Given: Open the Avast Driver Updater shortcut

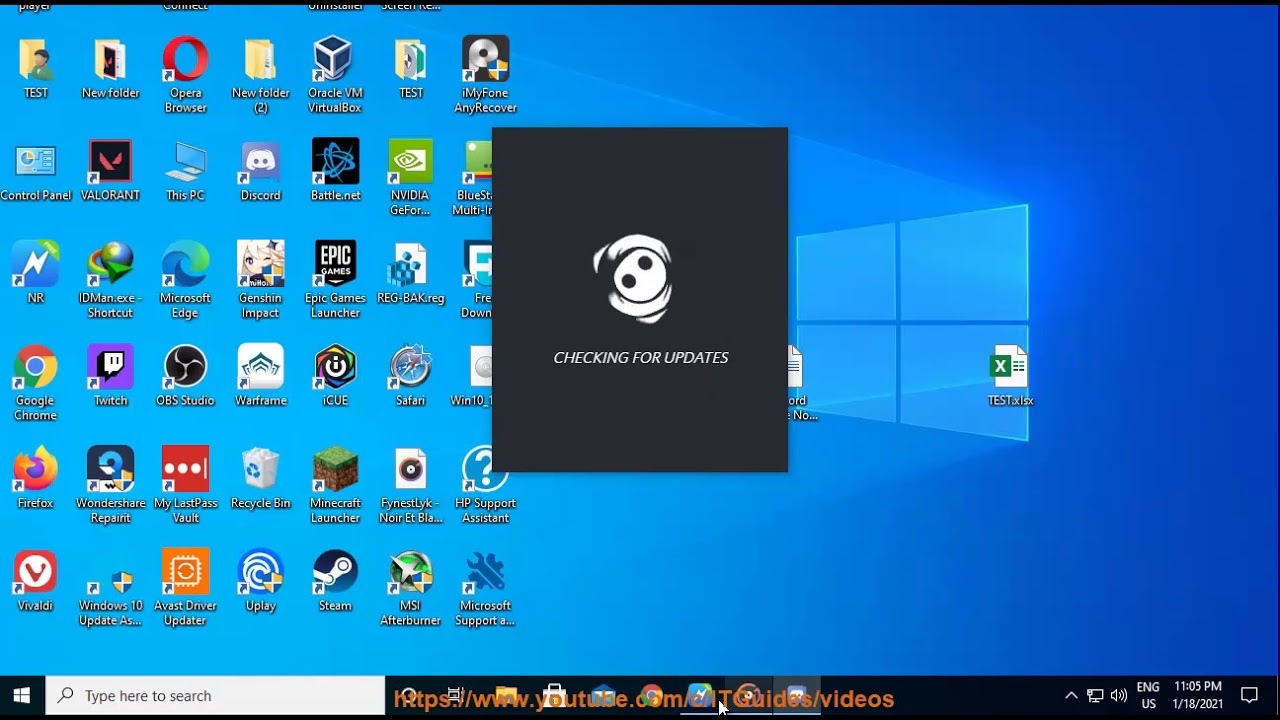Looking at the screenshot, I should pos(185,588).
